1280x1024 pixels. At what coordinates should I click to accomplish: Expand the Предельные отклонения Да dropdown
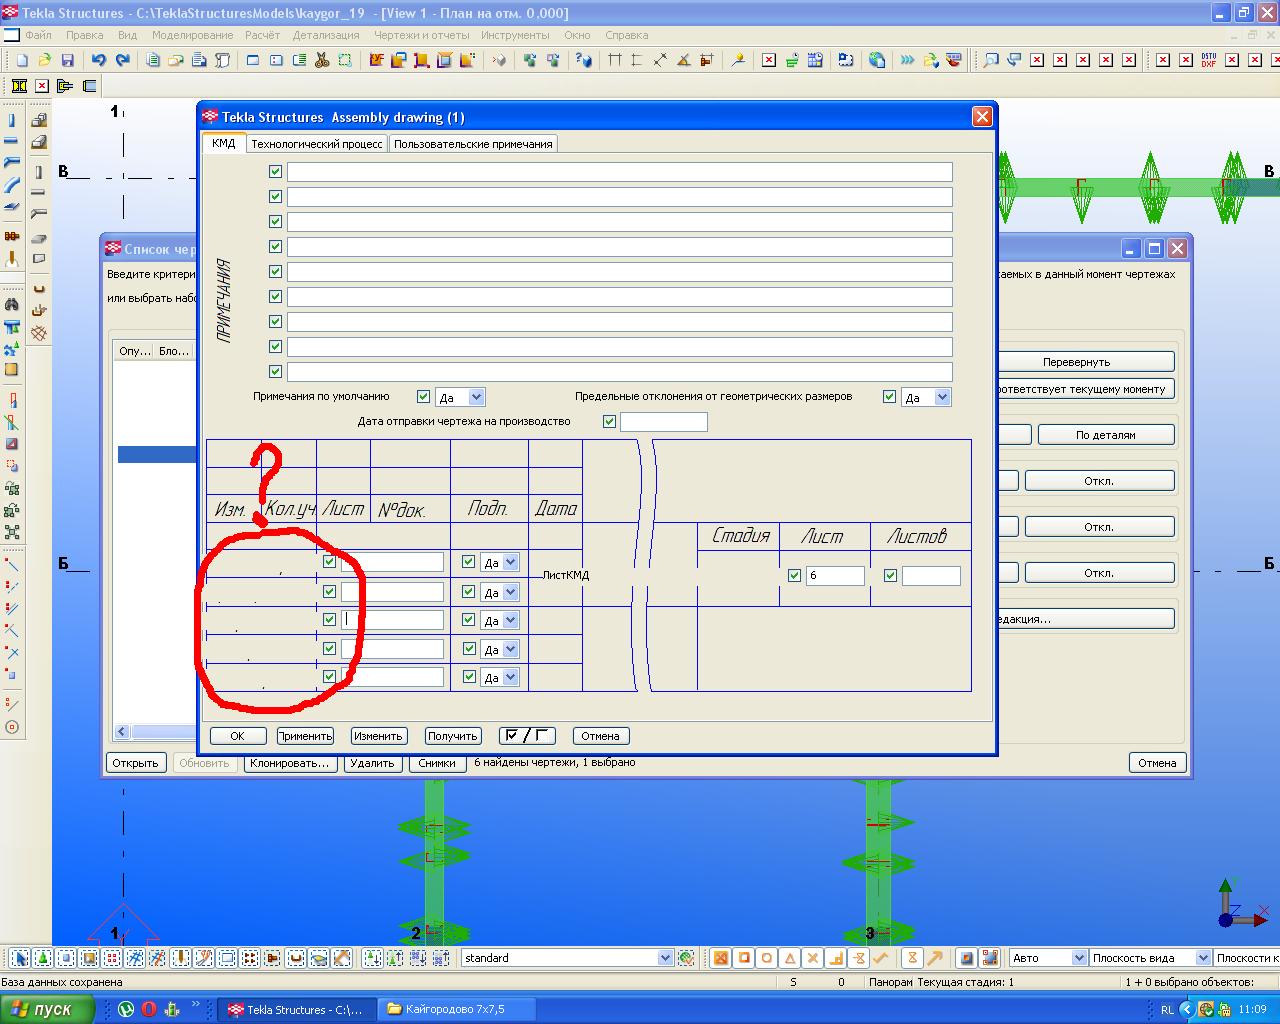[942, 397]
